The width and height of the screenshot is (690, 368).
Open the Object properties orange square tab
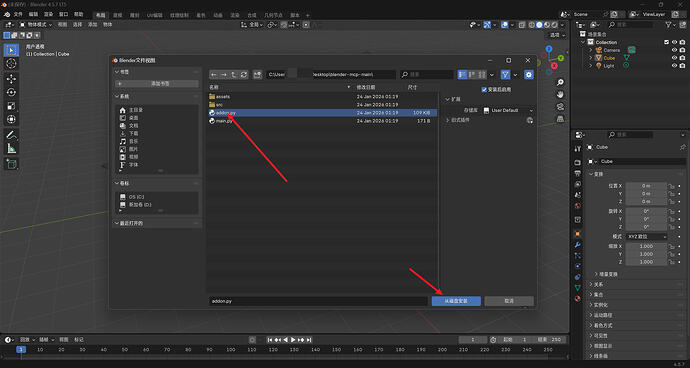[578, 233]
